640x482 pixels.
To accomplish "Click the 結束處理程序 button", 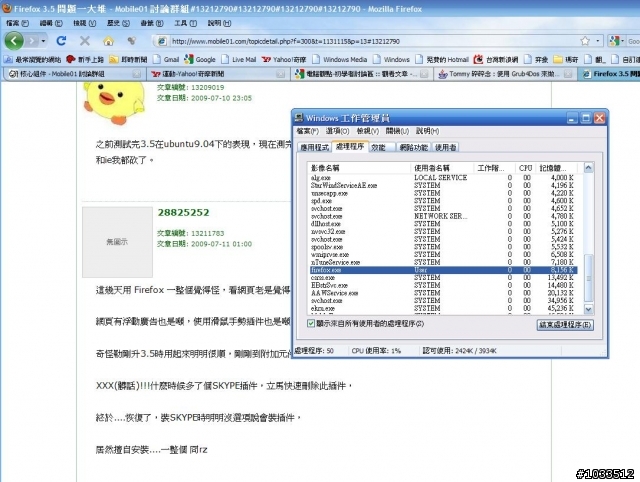I will [565, 325].
